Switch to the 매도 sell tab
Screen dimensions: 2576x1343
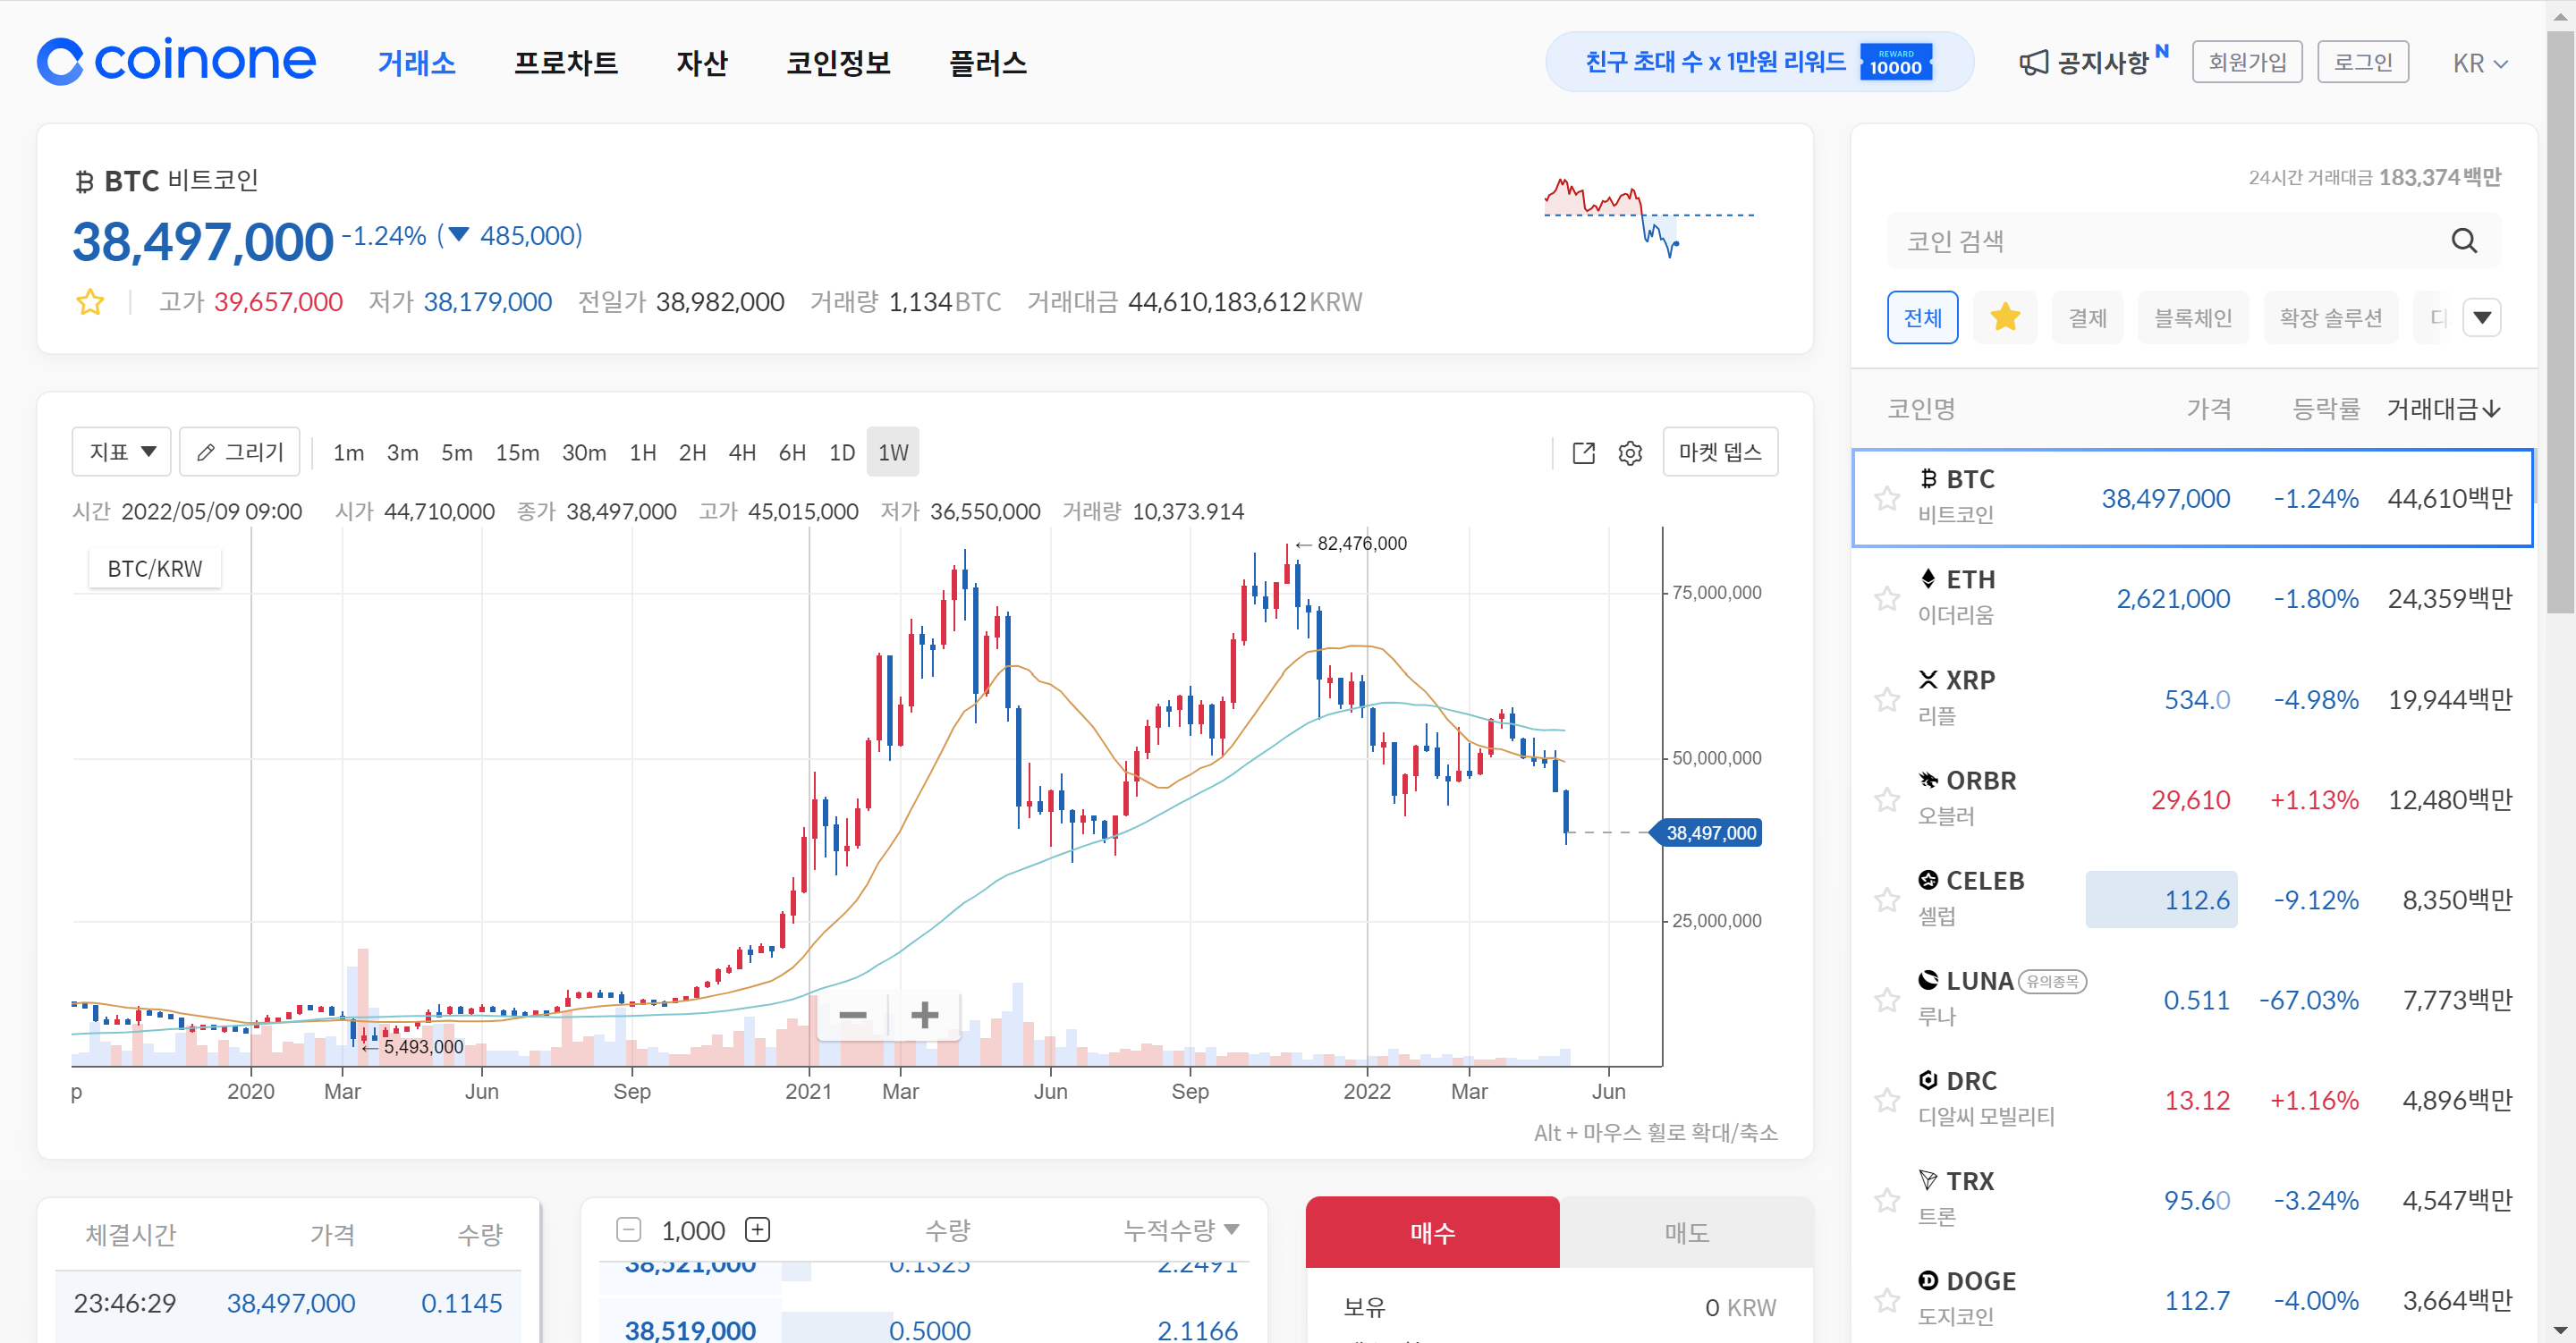[1686, 1232]
